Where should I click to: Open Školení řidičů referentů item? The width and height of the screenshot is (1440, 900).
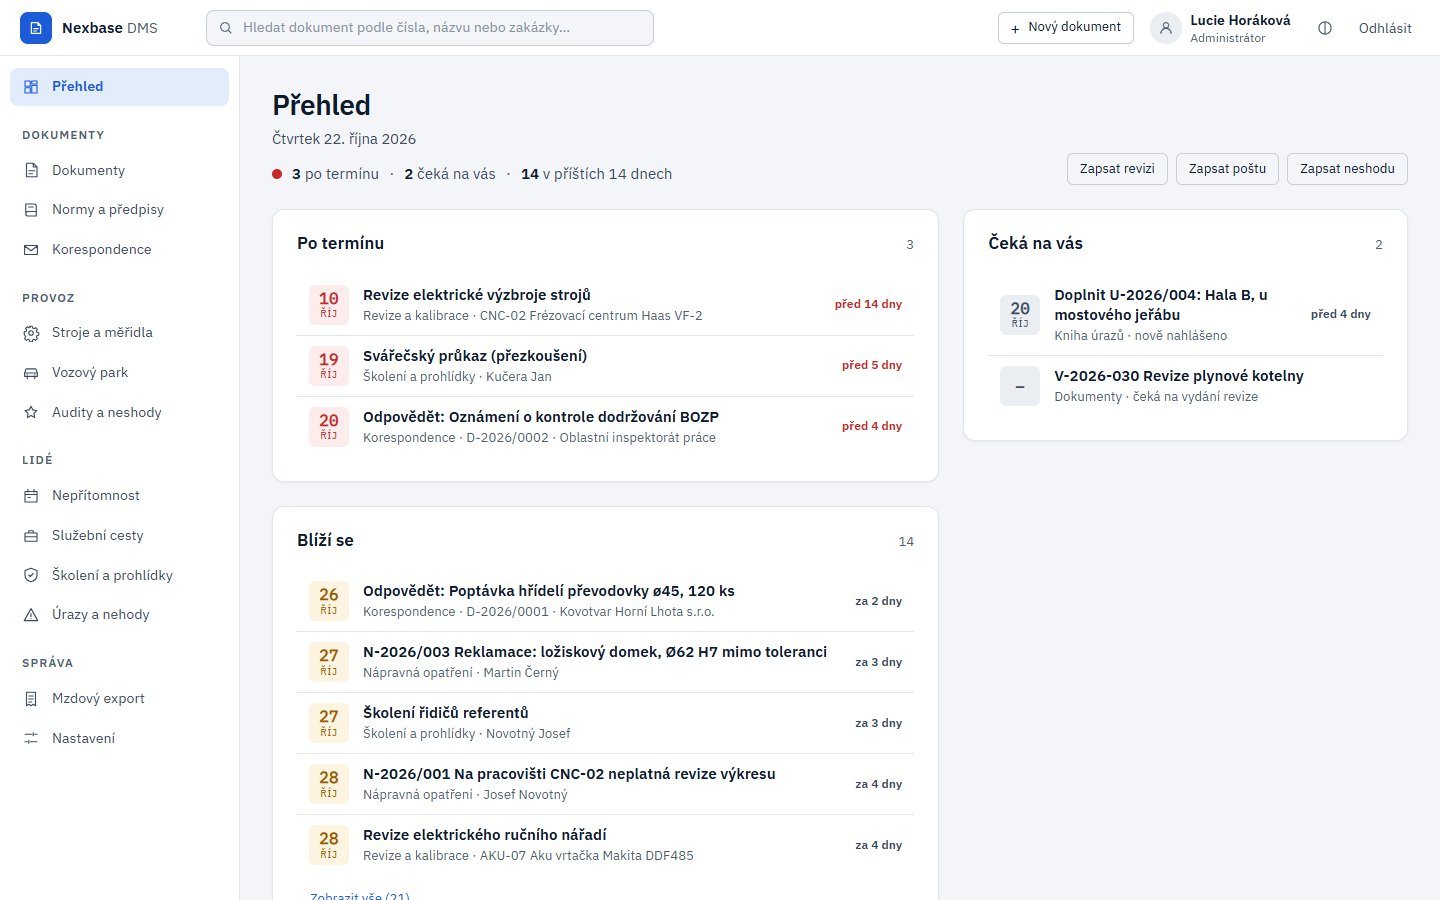point(605,724)
